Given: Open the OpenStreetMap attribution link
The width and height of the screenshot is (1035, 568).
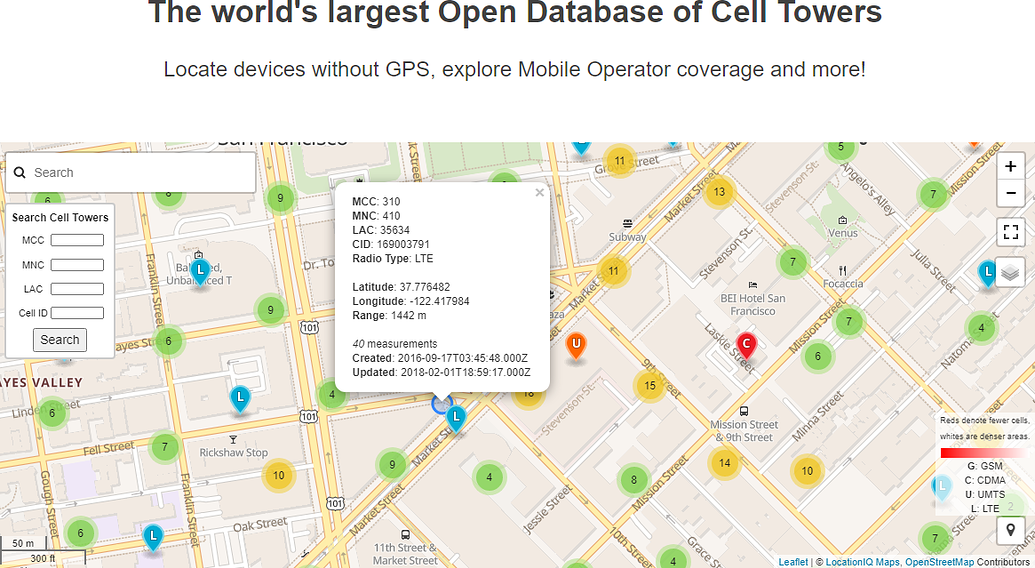Looking at the screenshot, I should pos(939,561).
